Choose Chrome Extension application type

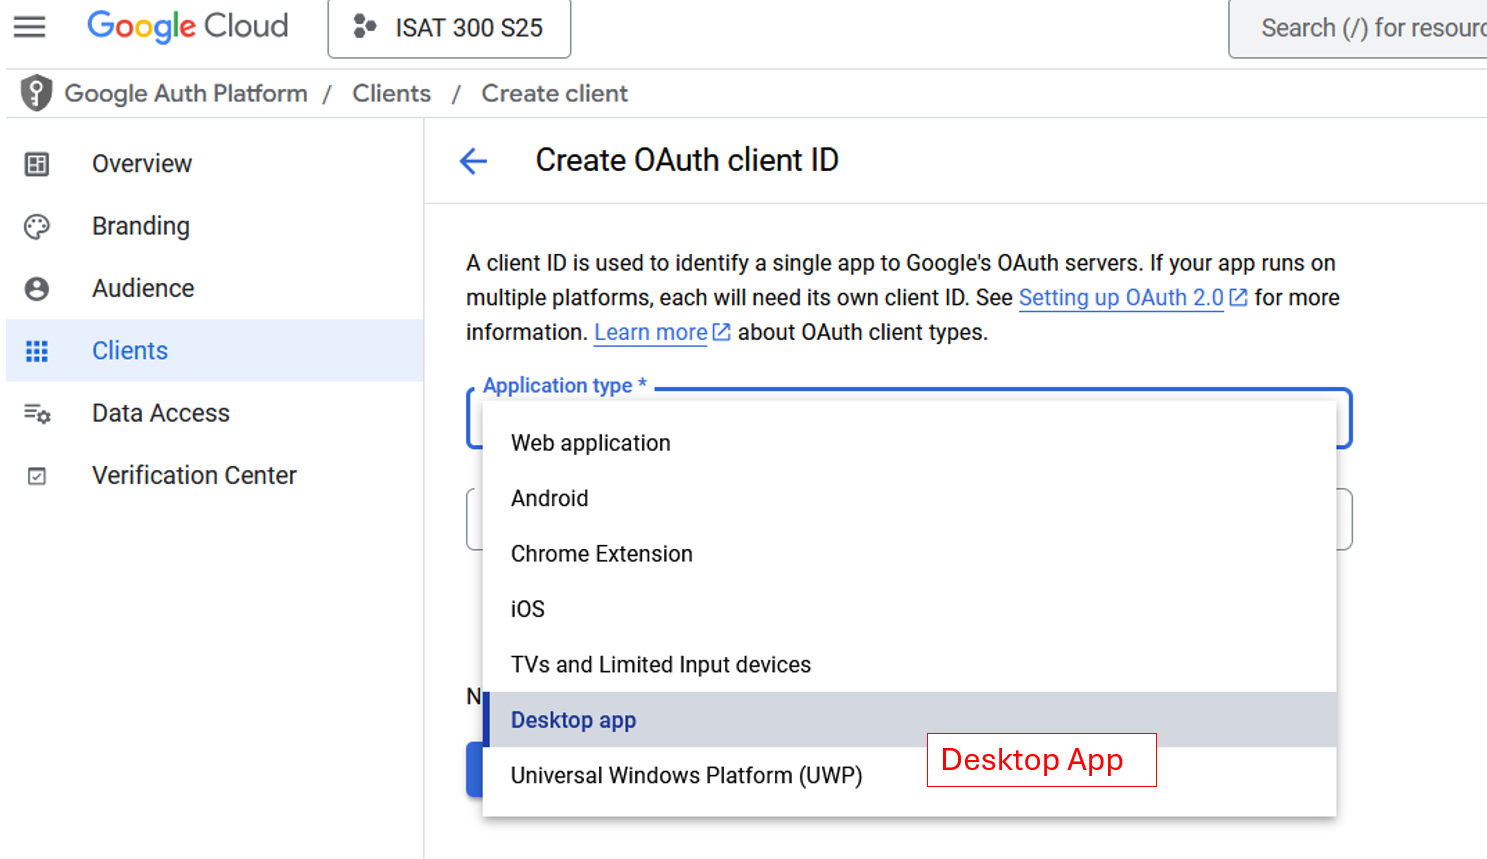[x=909, y=554]
